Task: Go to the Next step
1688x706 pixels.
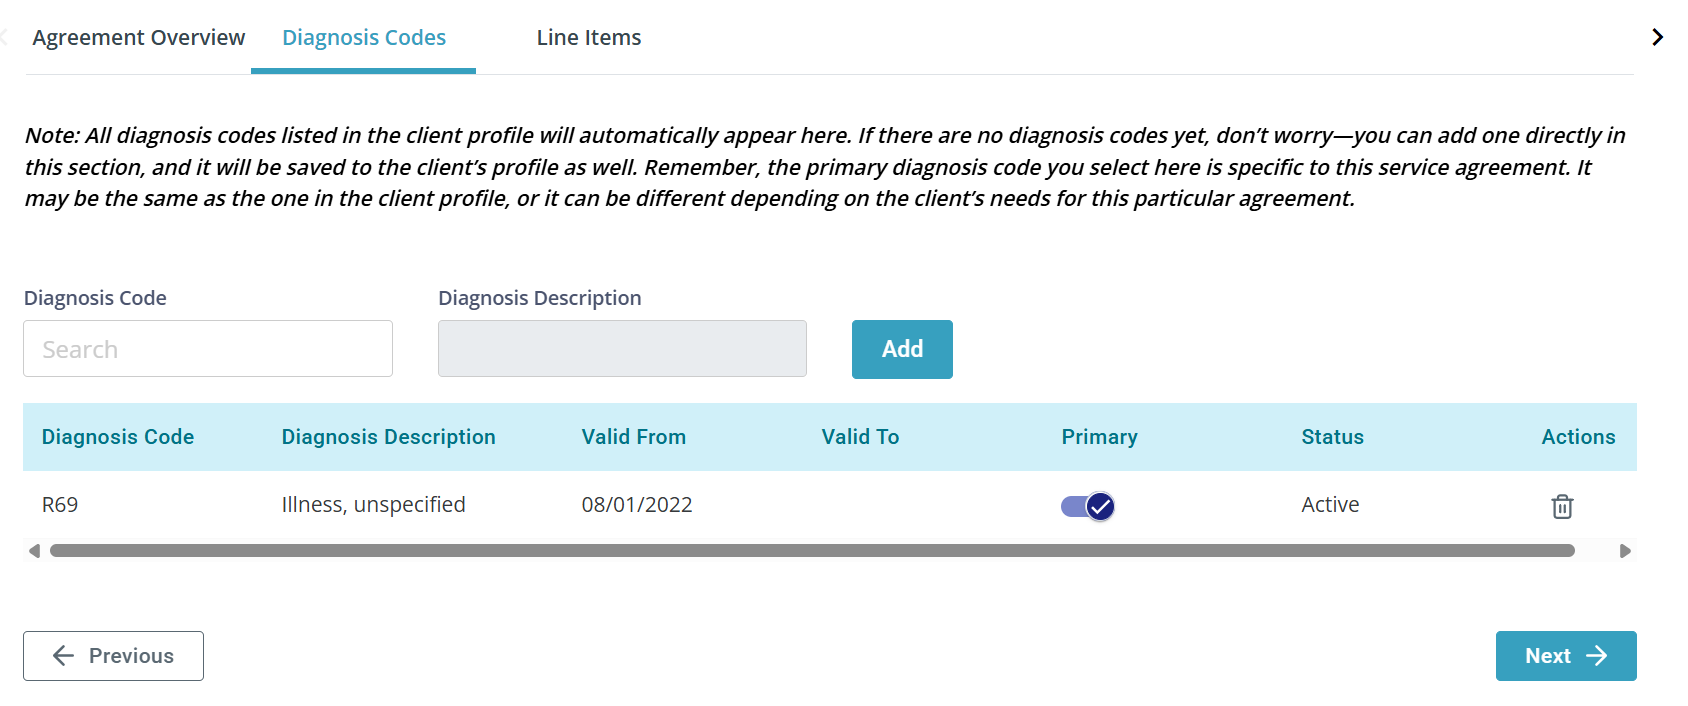Action: (x=1566, y=656)
